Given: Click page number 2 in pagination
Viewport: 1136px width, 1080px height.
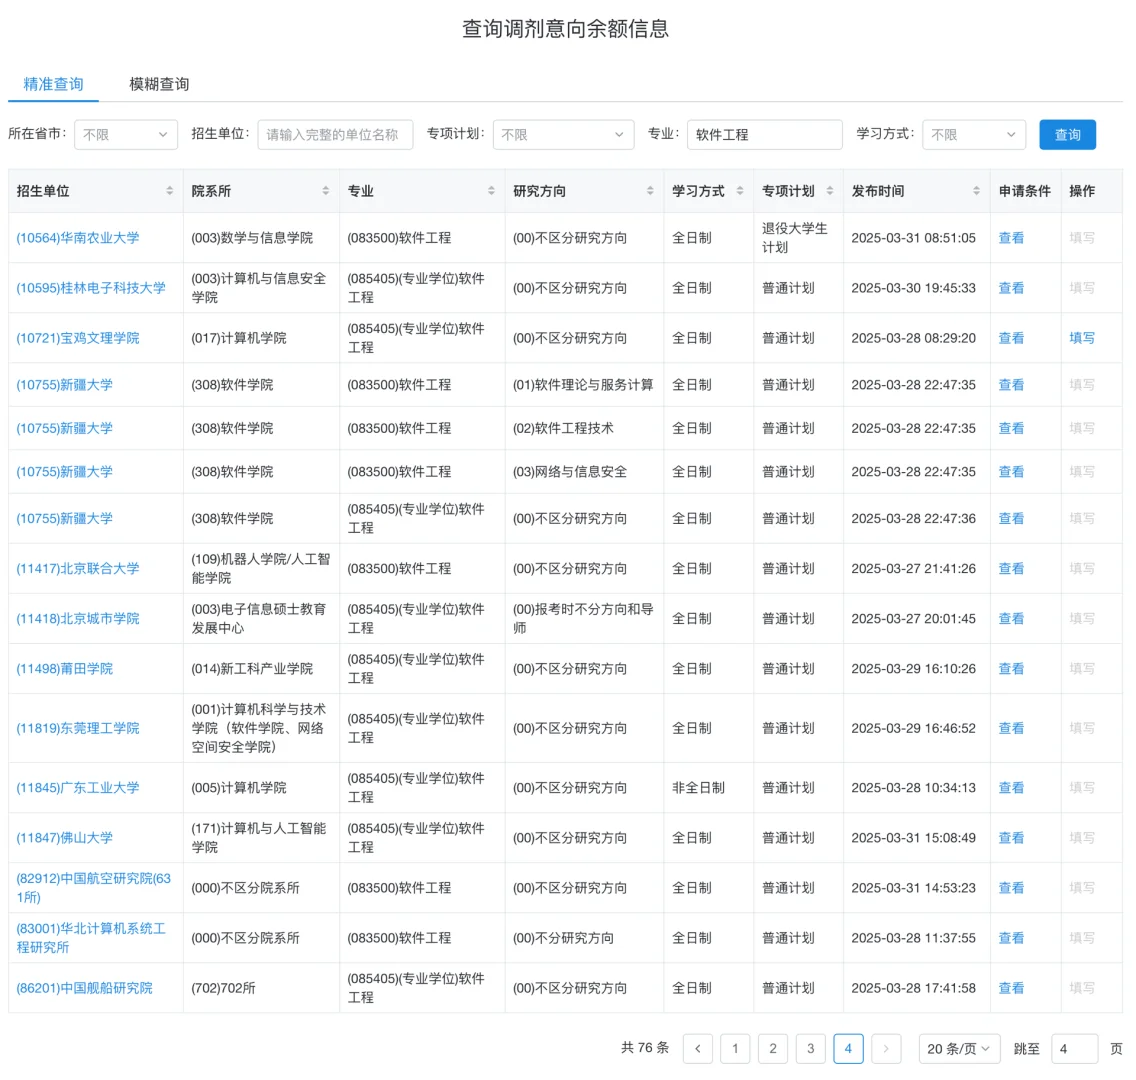Looking at the screenshot, I should pos(773,1049).
